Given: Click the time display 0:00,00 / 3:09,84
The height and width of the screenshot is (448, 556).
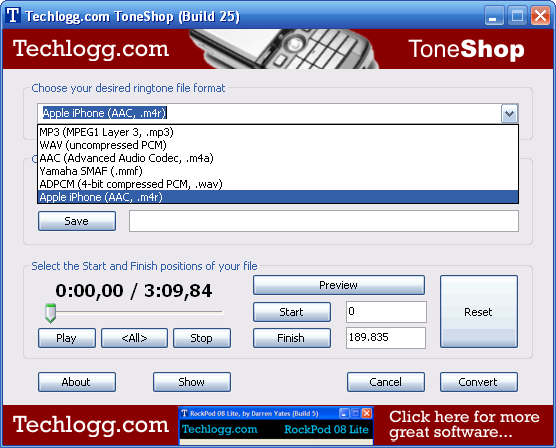Looking at the screenshot, I should pyautogui.click(x=134, y=291).
